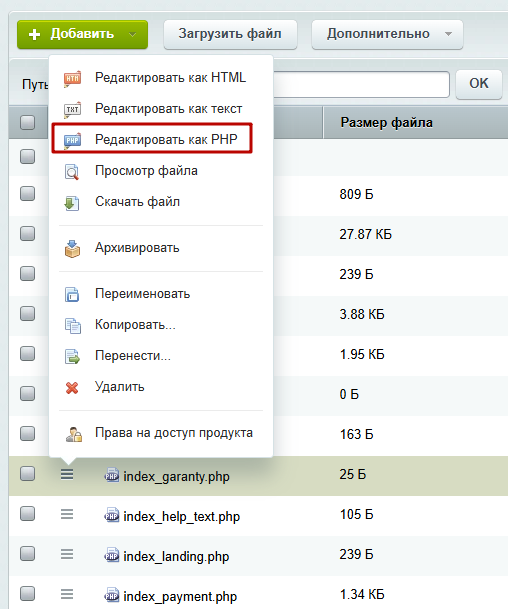The width and height of the screenshot is (508, 609).
Task: Expand the green Добавить button dropdown arrow
Action: click(132, 35)
